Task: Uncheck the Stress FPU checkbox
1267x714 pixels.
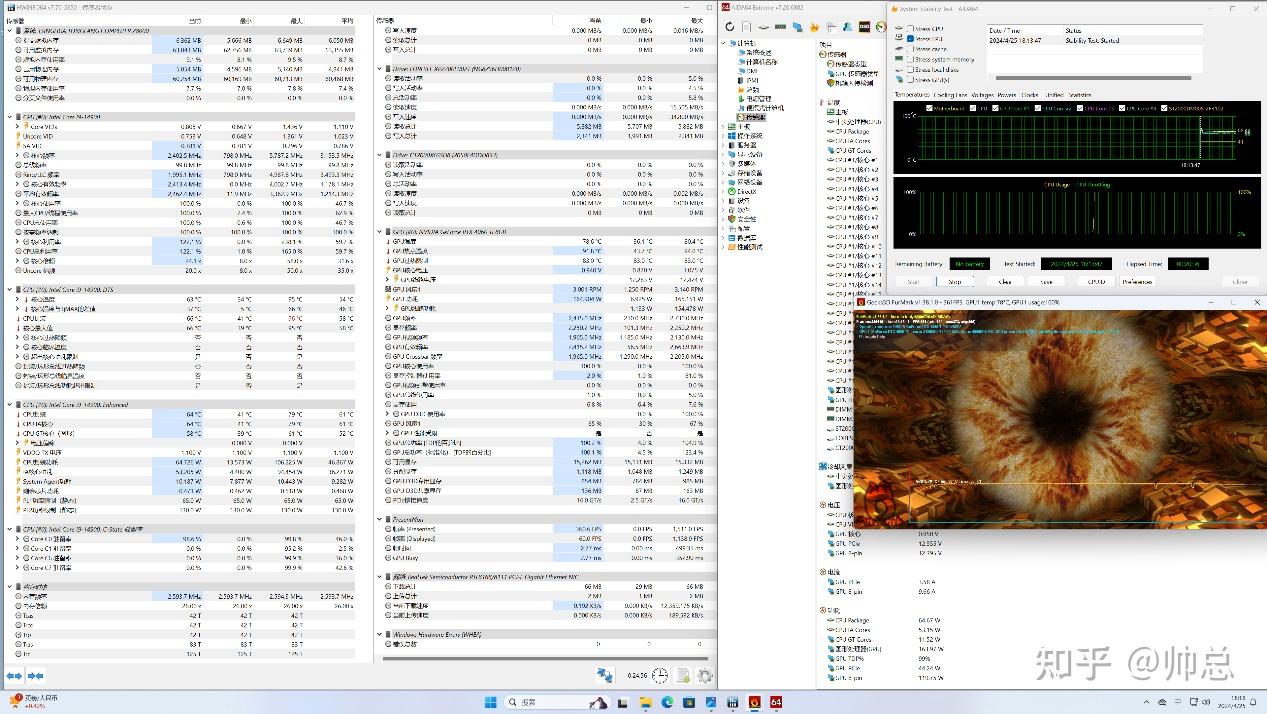Action: [908, 39]
